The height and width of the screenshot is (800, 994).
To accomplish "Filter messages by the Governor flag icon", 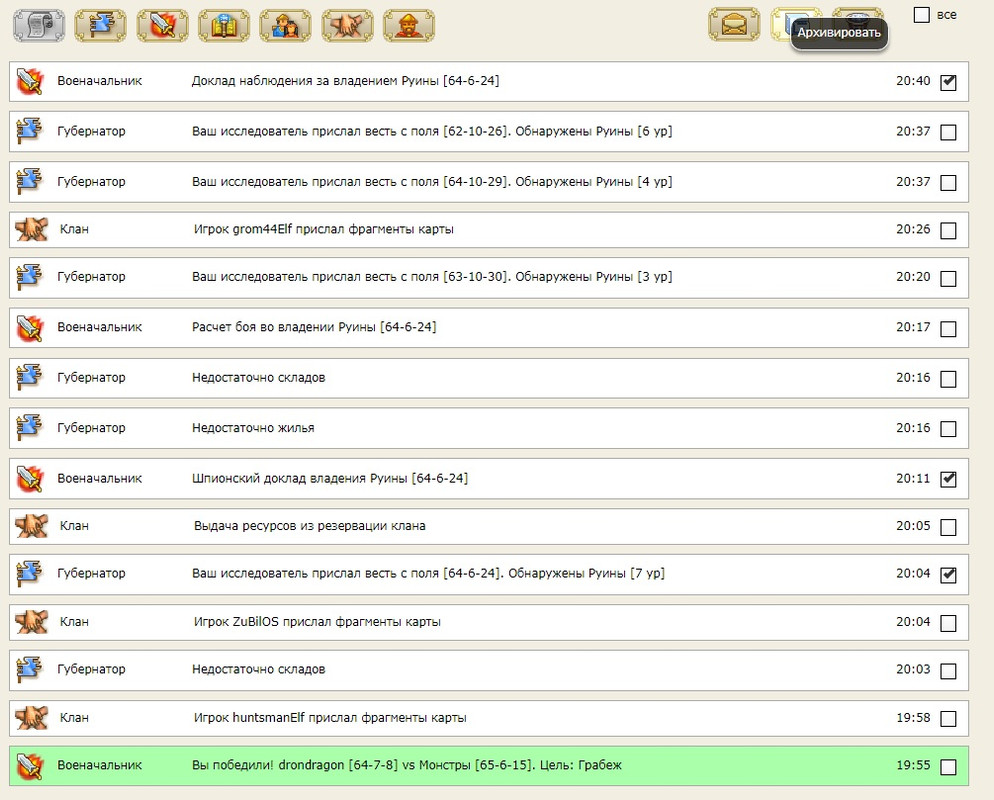I will [x=100, y=25].
